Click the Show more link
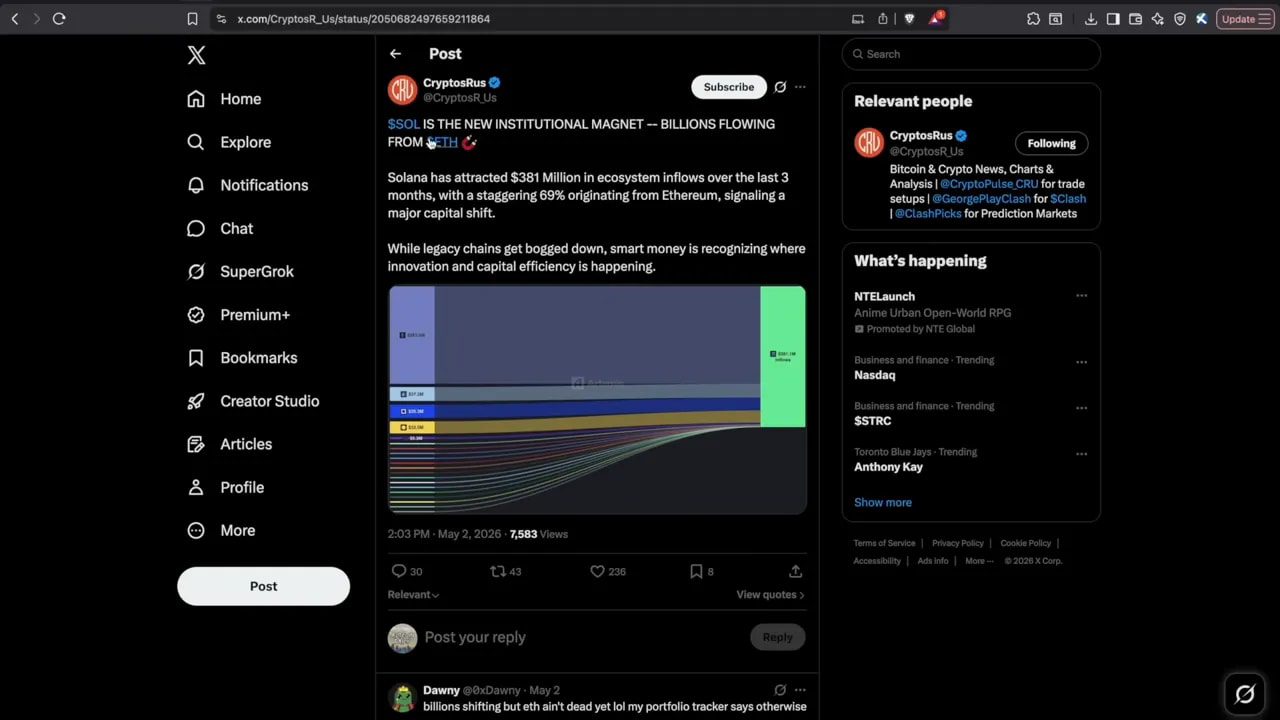The image size is (1280, 720). click(x=883, y=503)
